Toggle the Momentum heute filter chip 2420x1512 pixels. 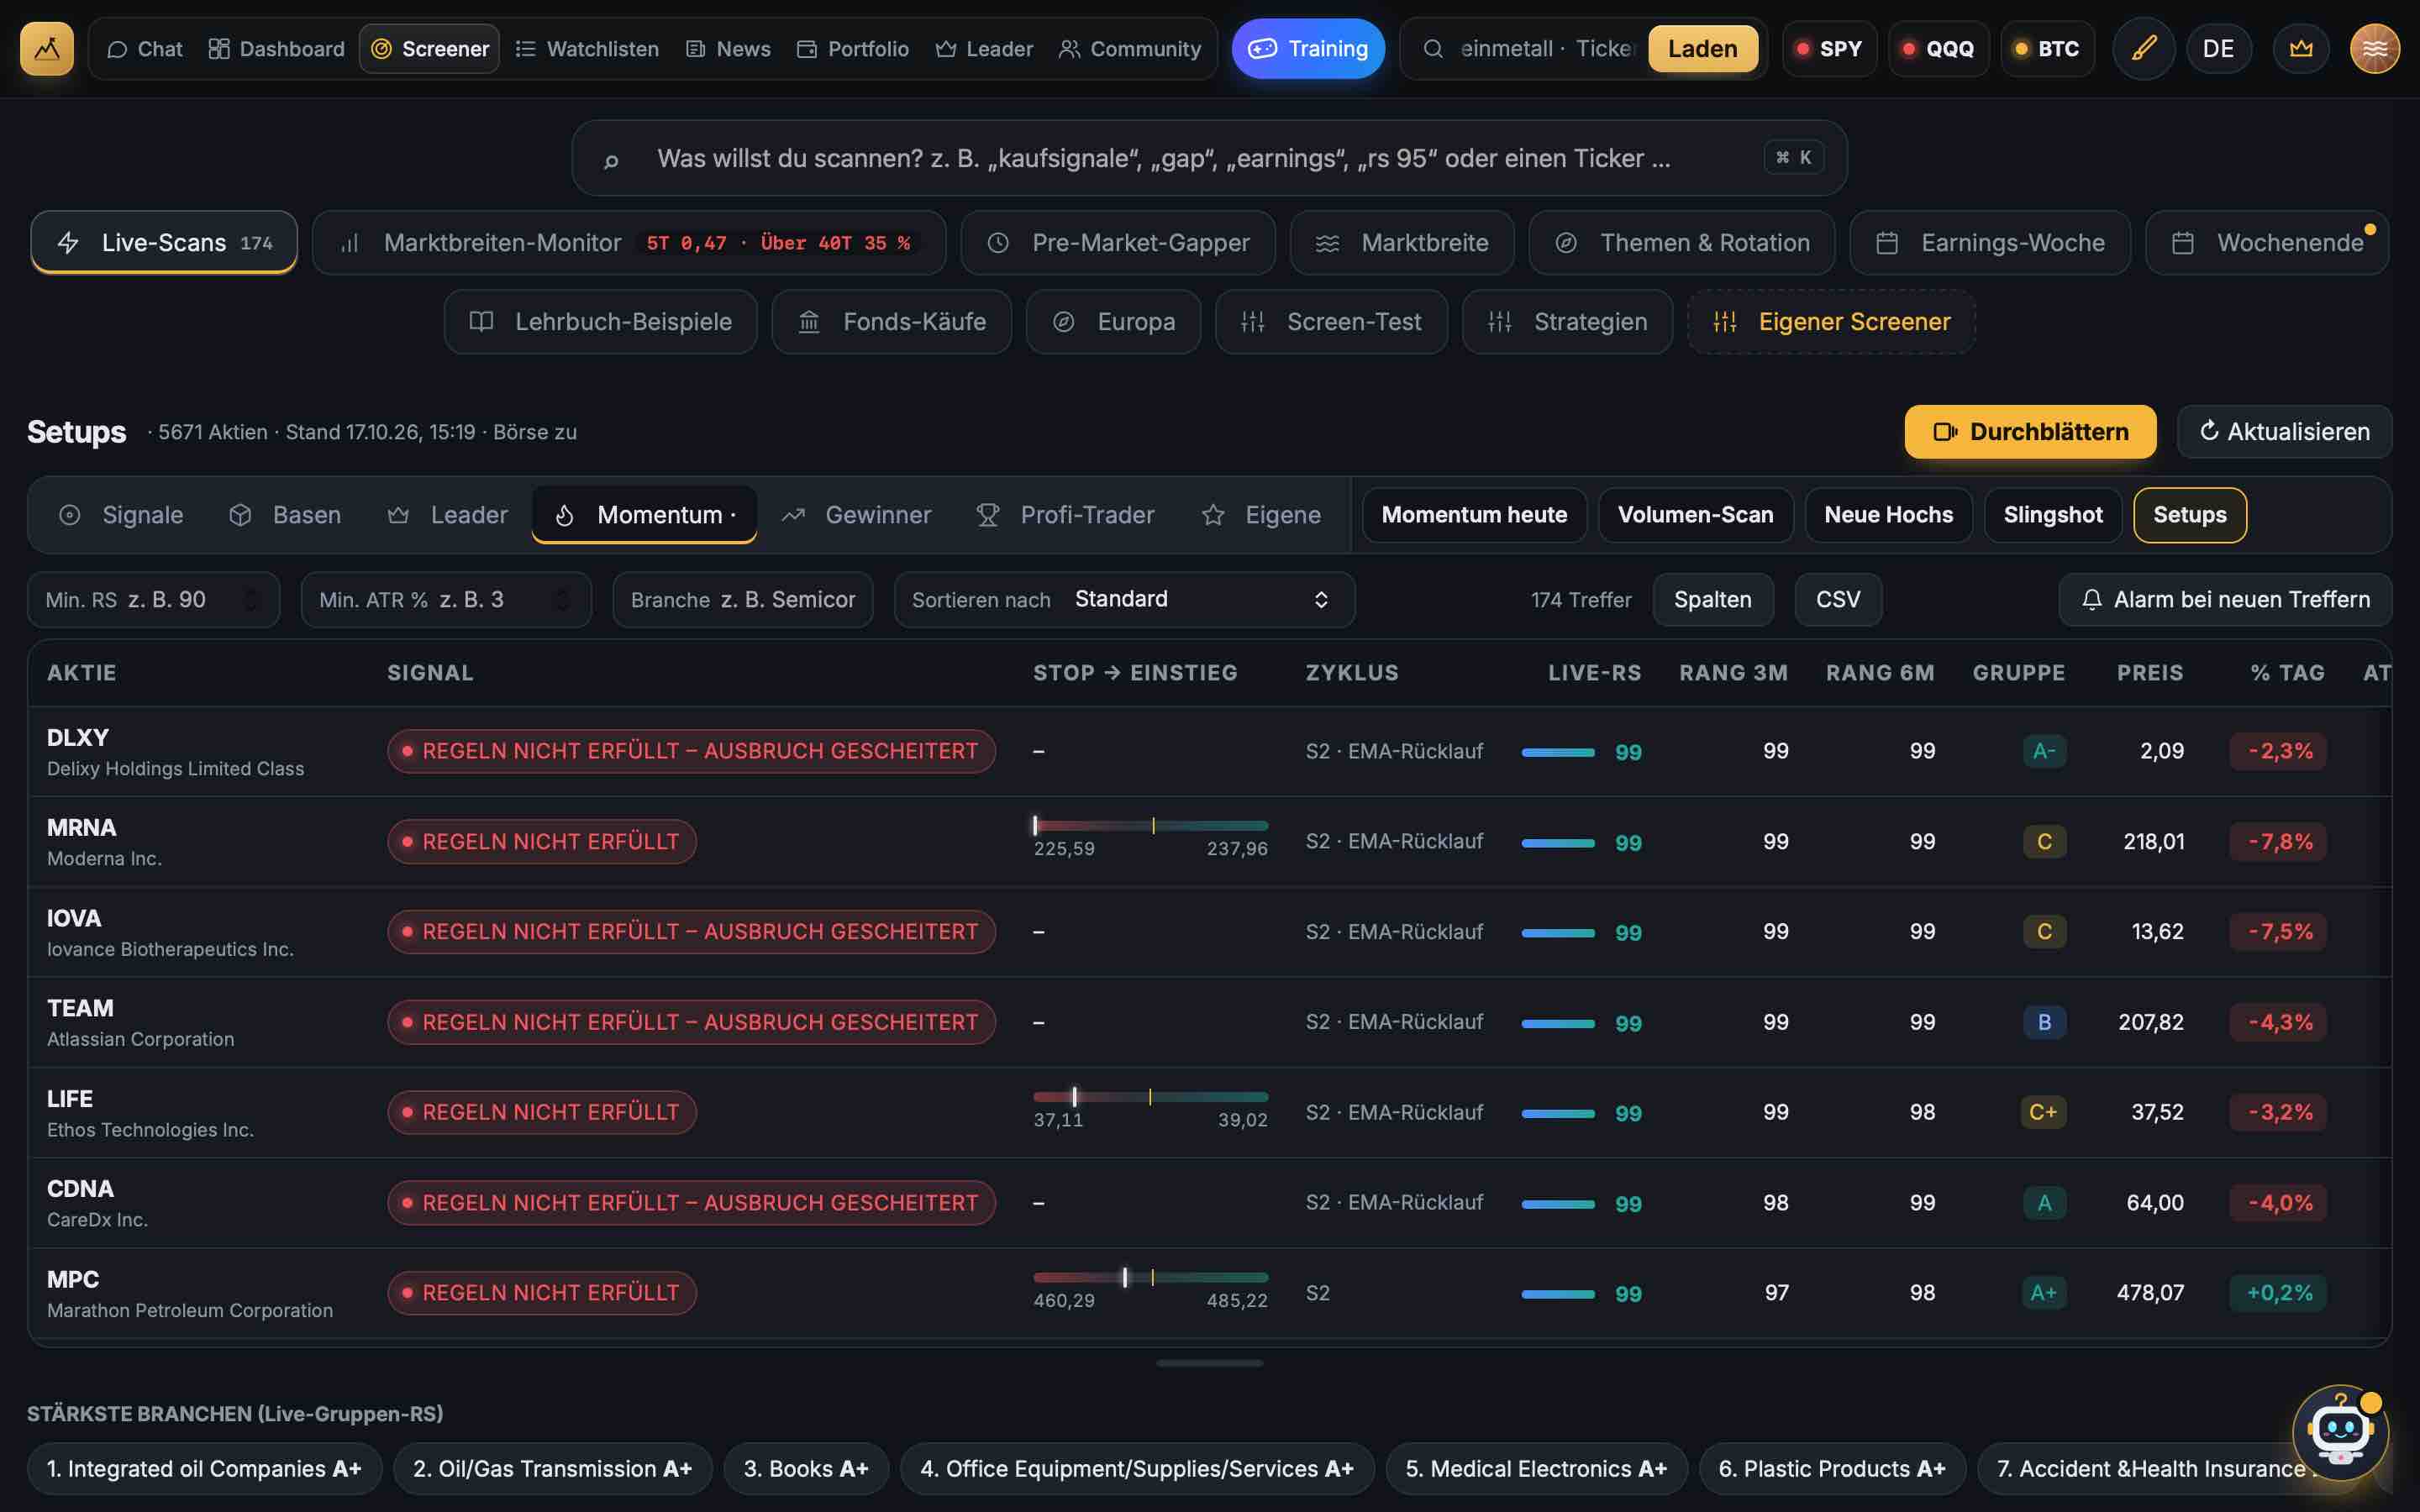point(1474,514)
